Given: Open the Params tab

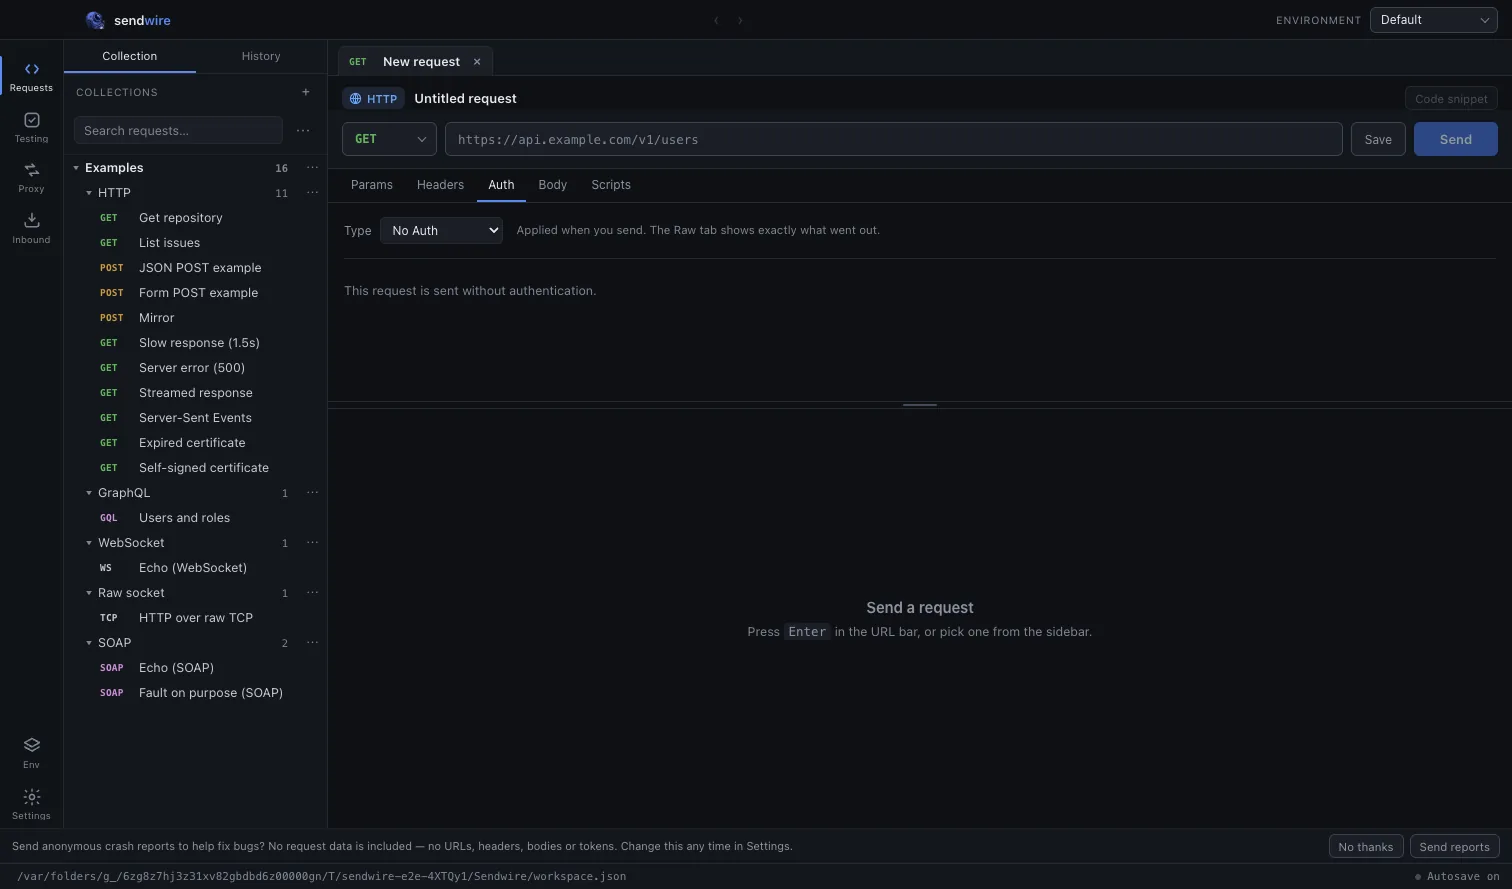Looking at the screenshot, I should [x=372, y=185].
